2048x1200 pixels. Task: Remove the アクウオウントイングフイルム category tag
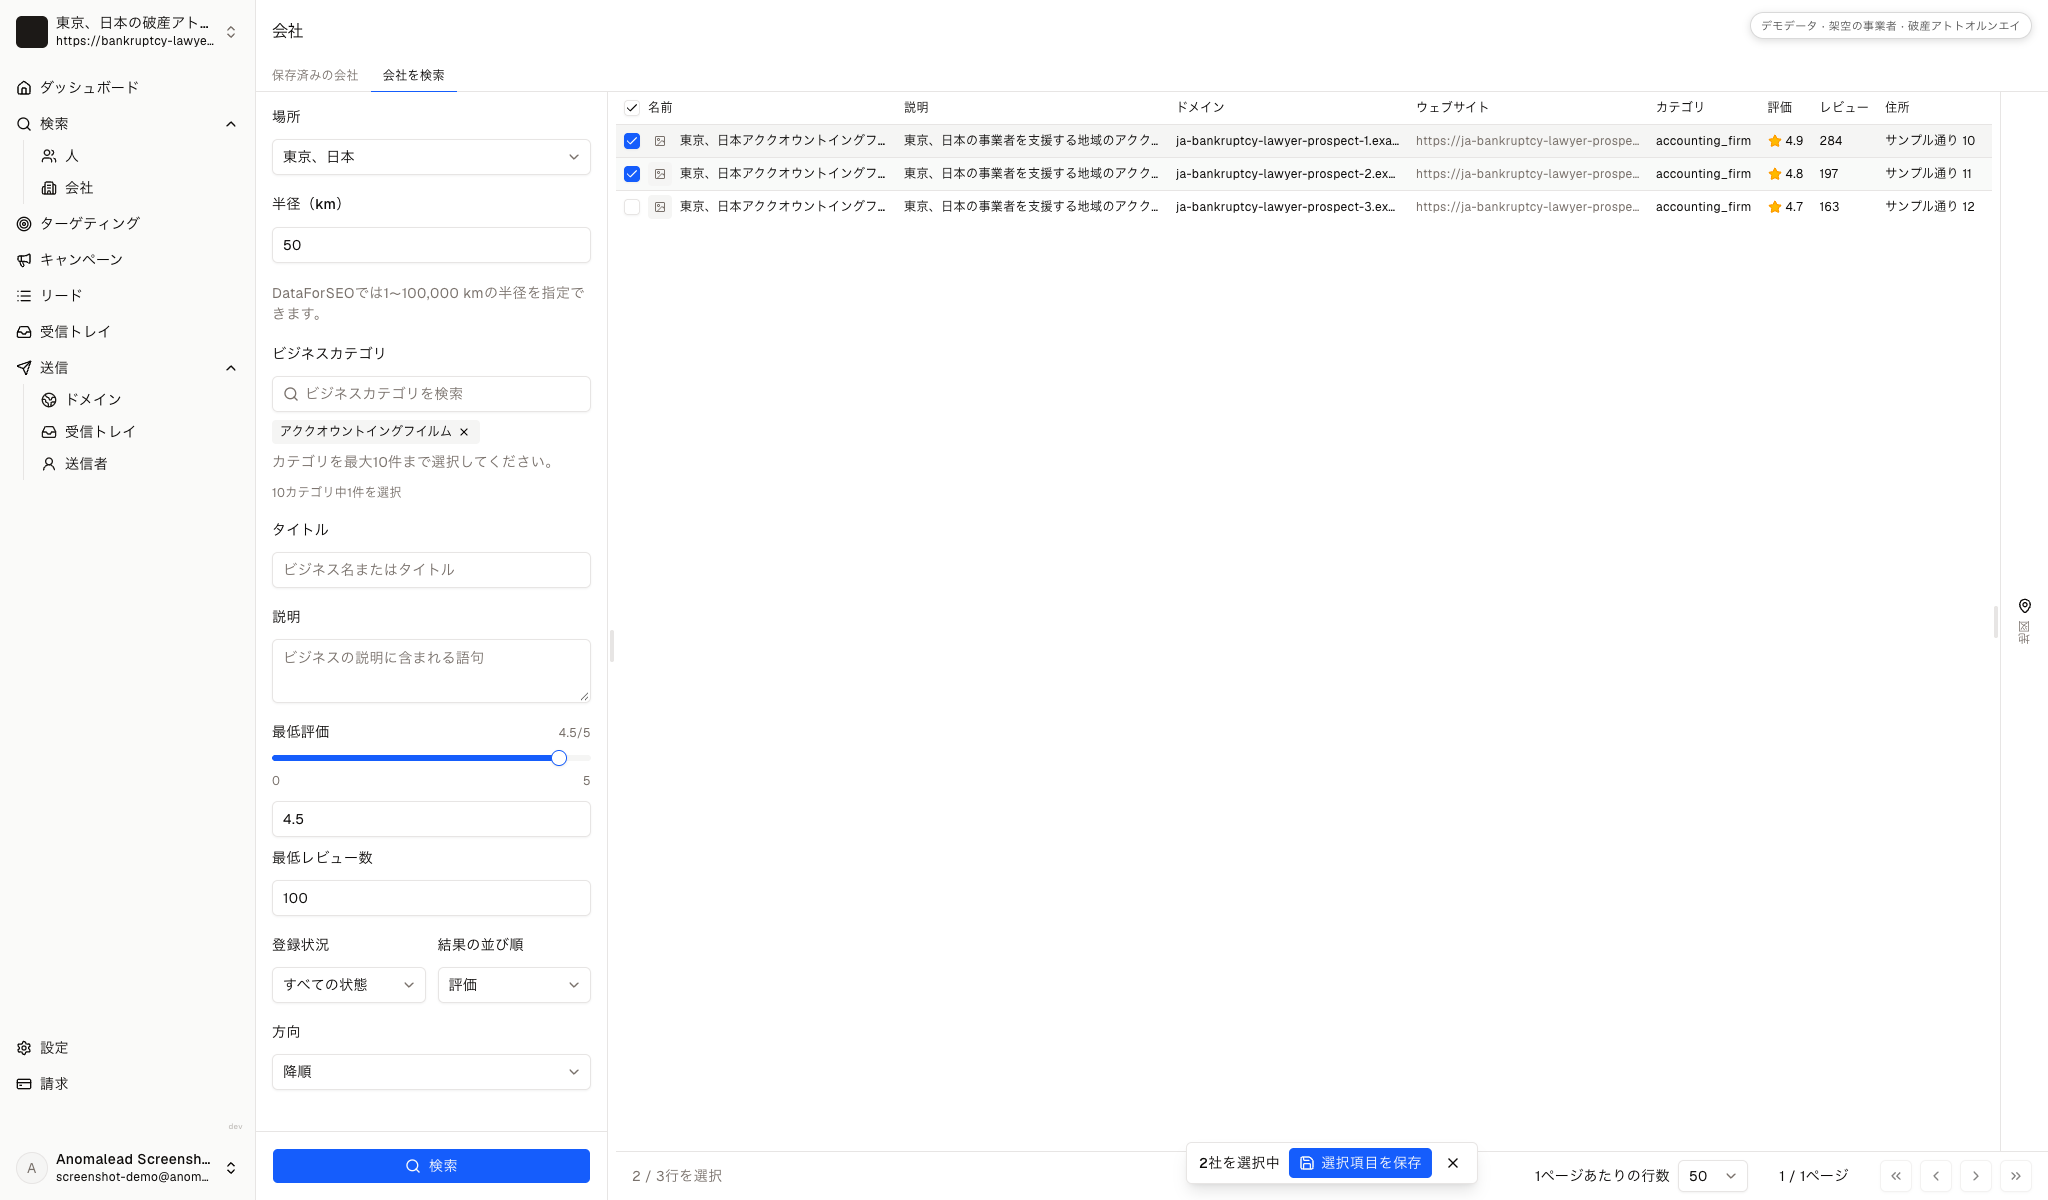464,432
